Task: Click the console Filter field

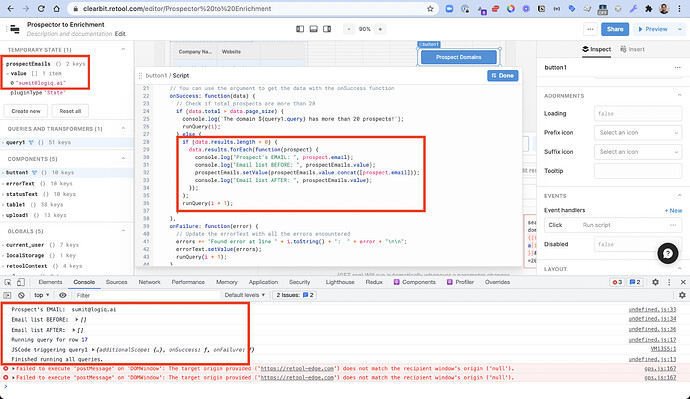Action: click(x=146, y=295)
